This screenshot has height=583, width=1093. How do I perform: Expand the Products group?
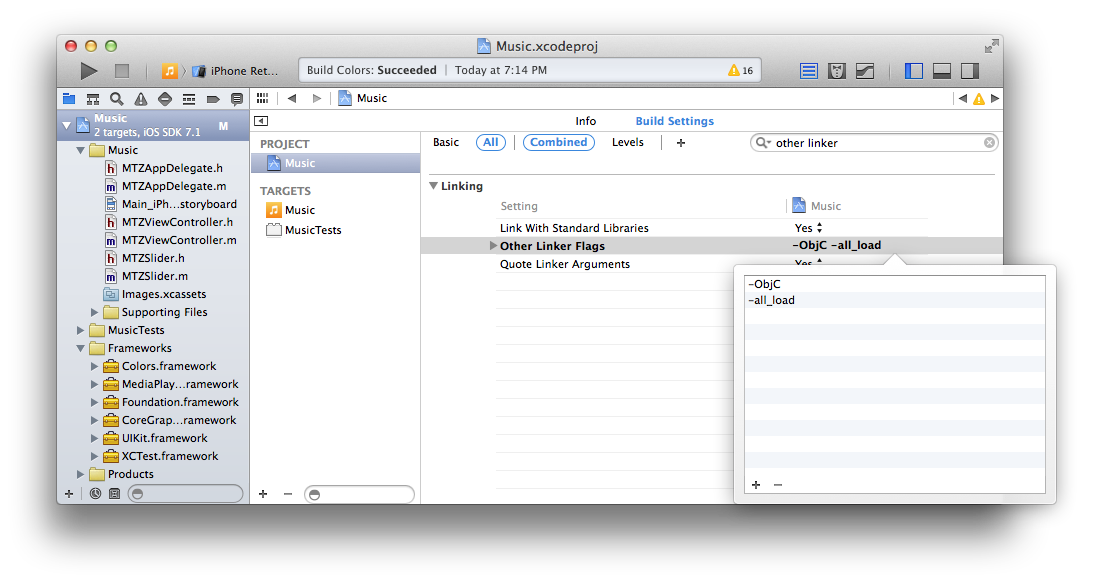80,474
